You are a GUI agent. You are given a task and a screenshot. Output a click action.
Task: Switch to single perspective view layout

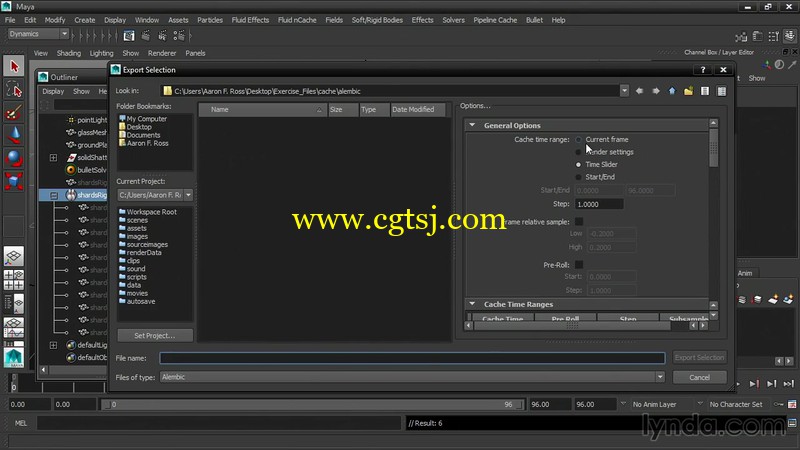[14, 256]
